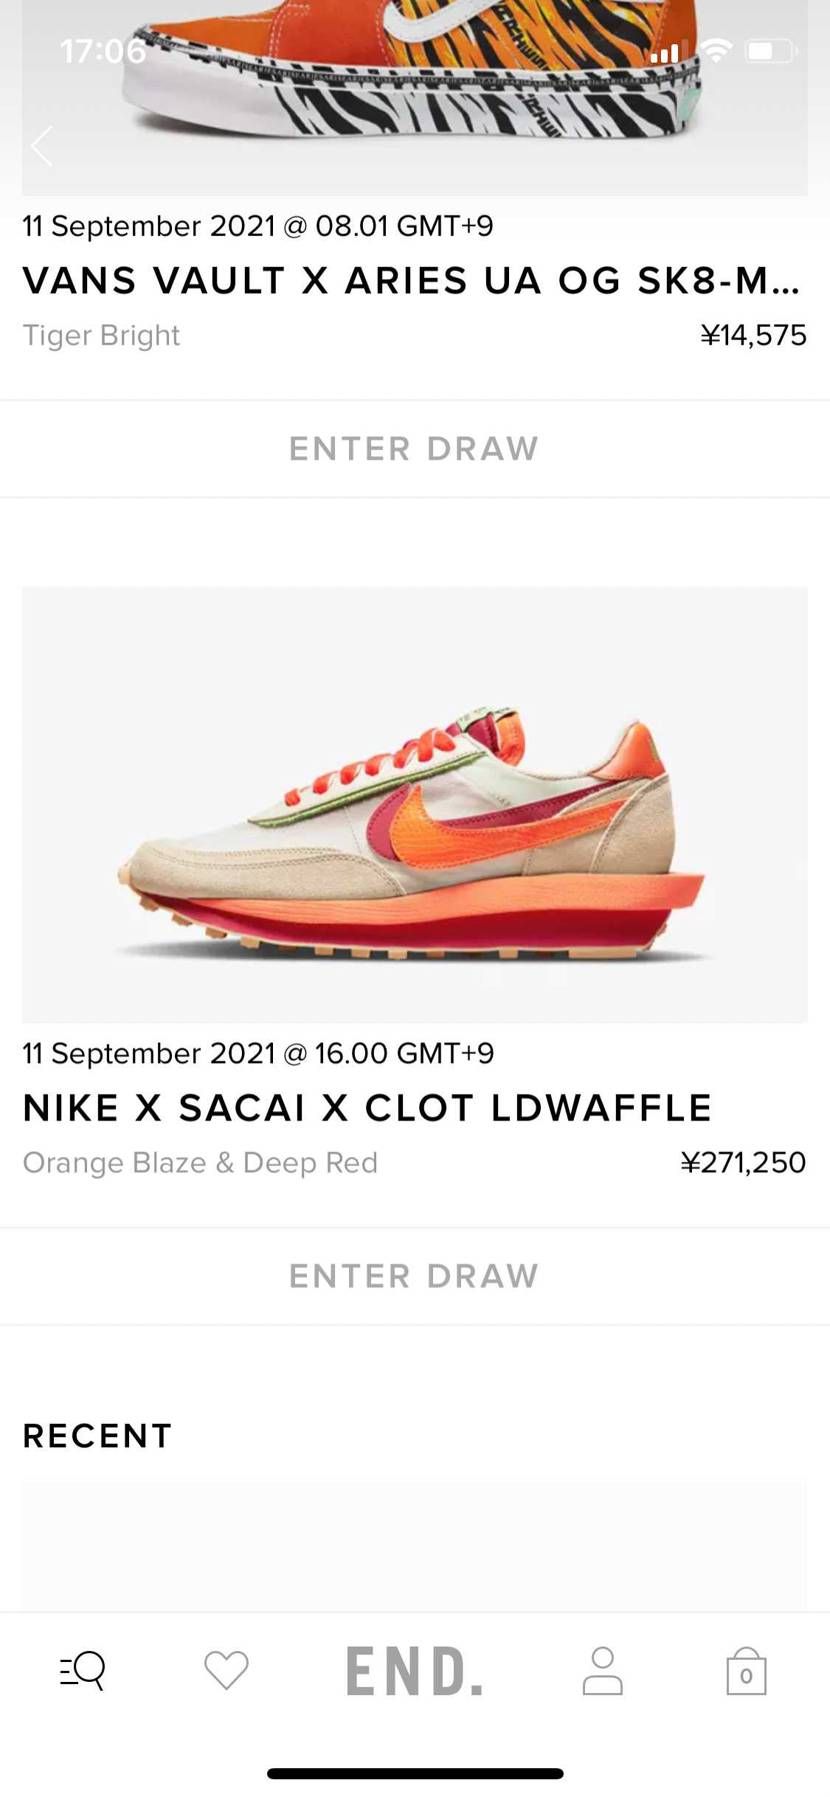This screenshot has height=1797, width=830.
Task: Open the search and menu icon
Action: [x=83, y=1670]
